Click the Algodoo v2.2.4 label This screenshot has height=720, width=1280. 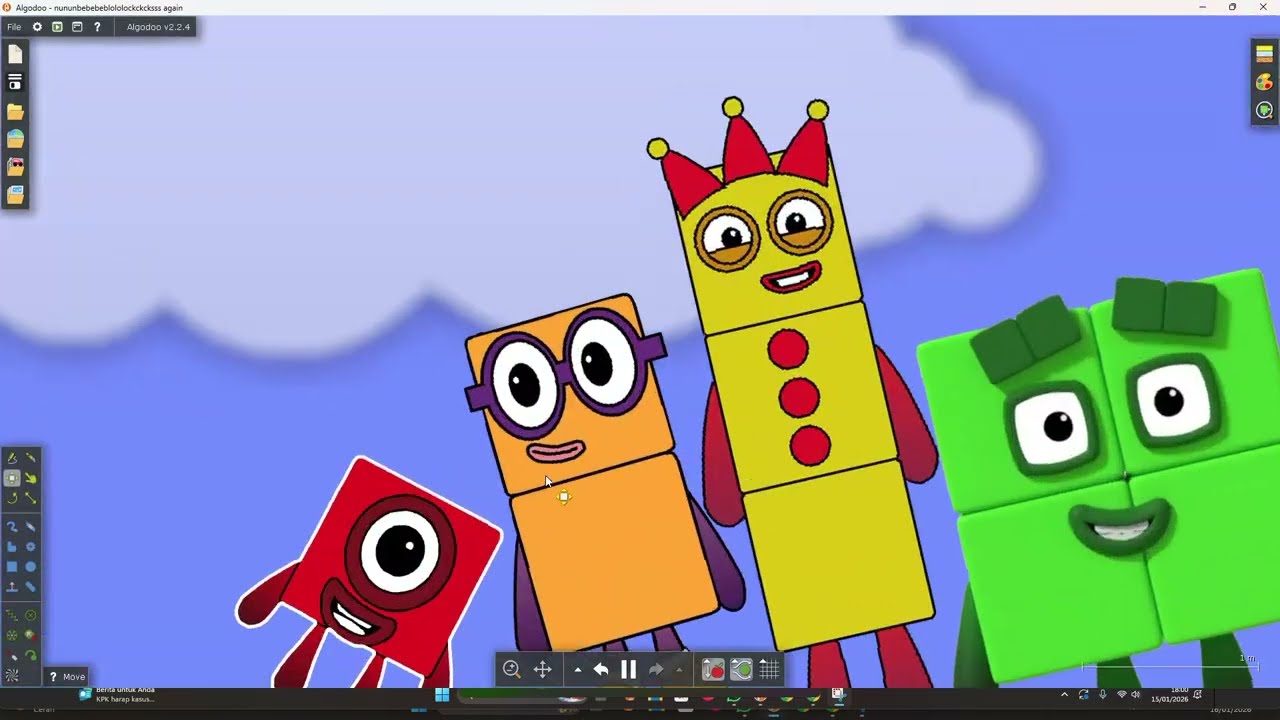click(x=158, y=27)
